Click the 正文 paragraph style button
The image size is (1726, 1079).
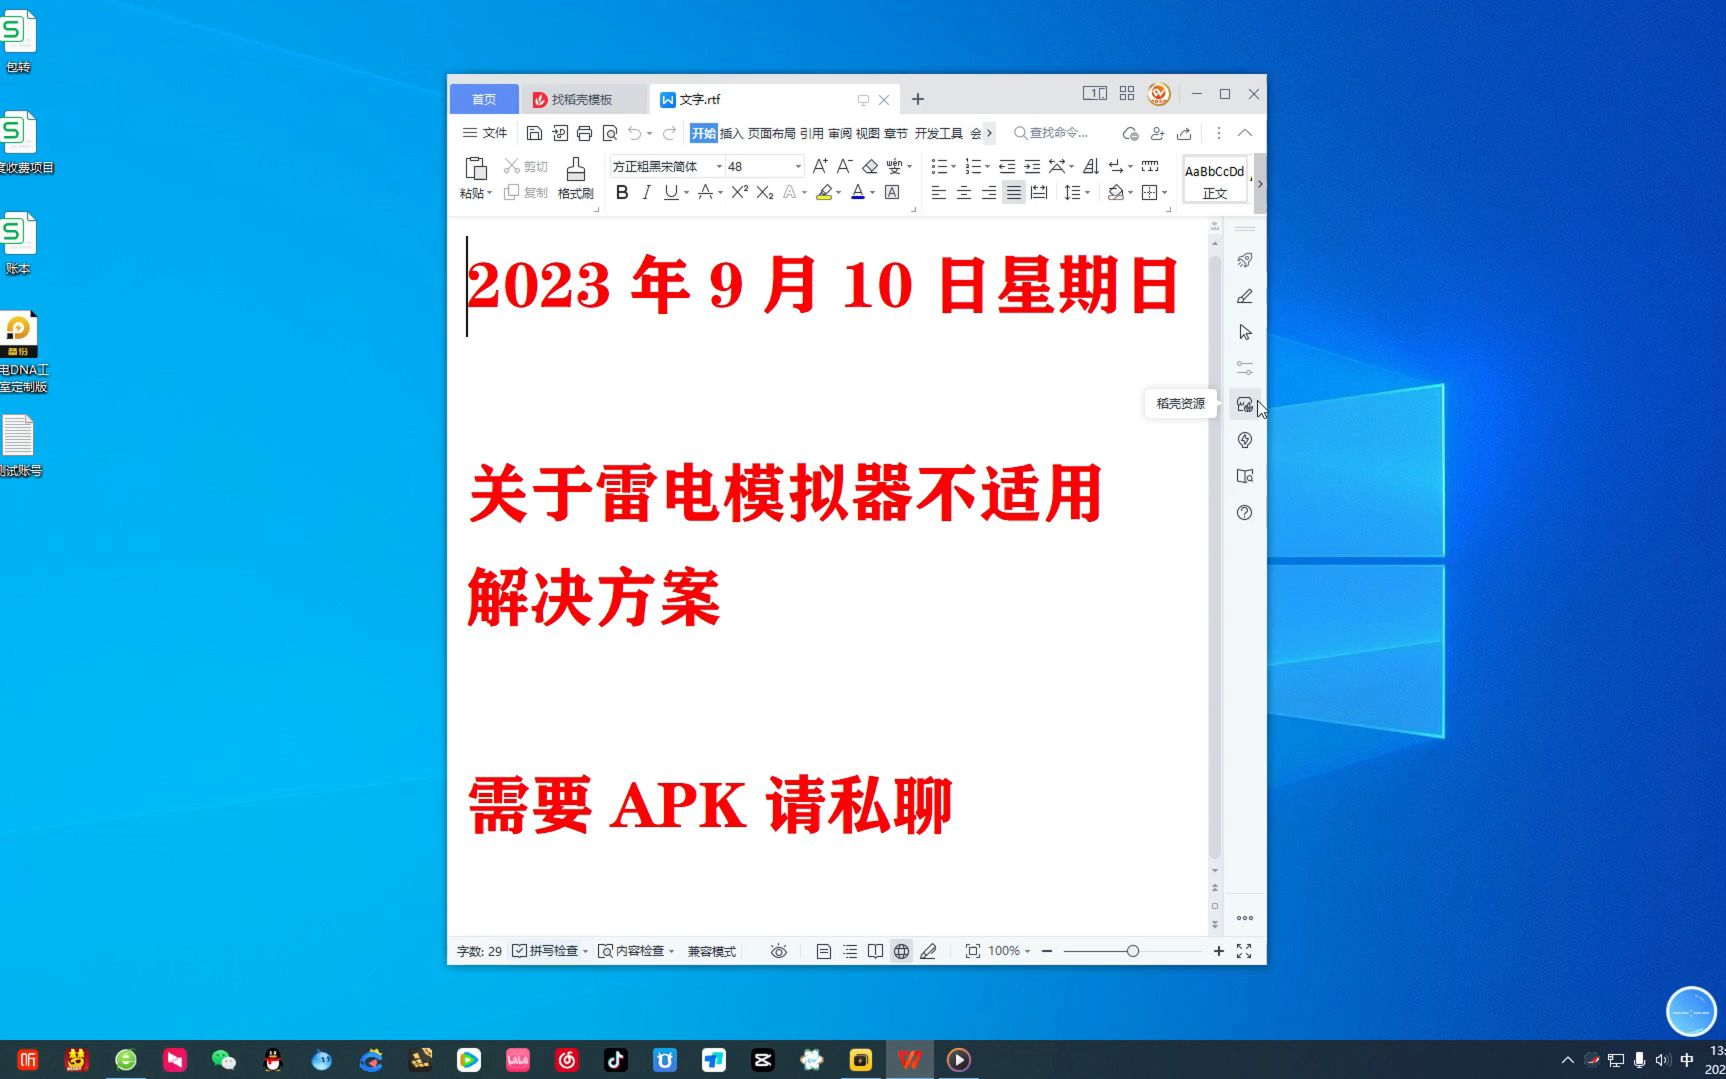(1213, 181)
